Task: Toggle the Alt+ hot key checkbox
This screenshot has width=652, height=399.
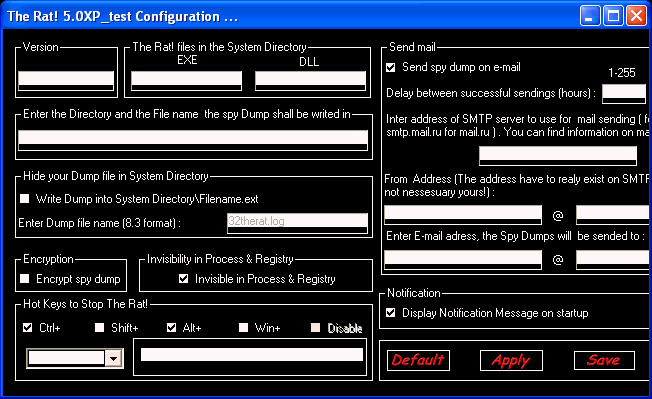Action: pyautogui.click(x=171, y=328)
